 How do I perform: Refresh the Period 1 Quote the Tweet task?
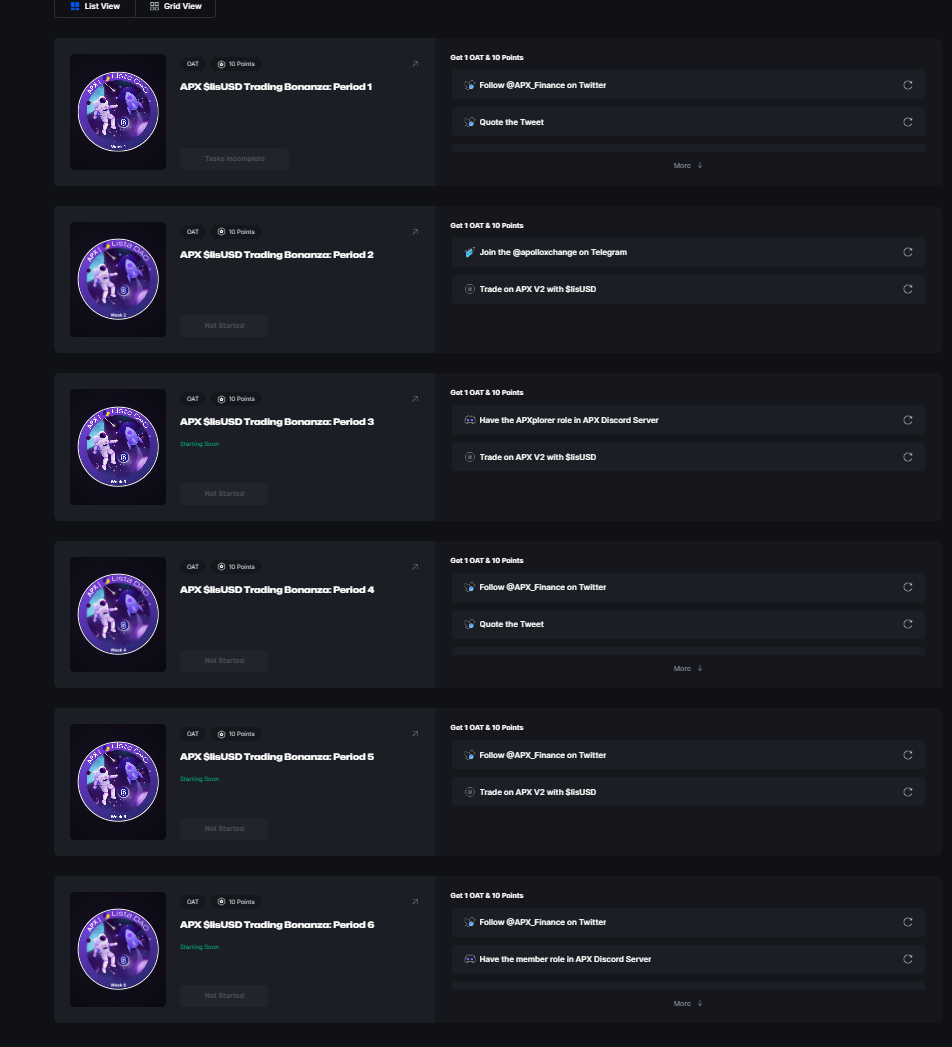(907, 122)
